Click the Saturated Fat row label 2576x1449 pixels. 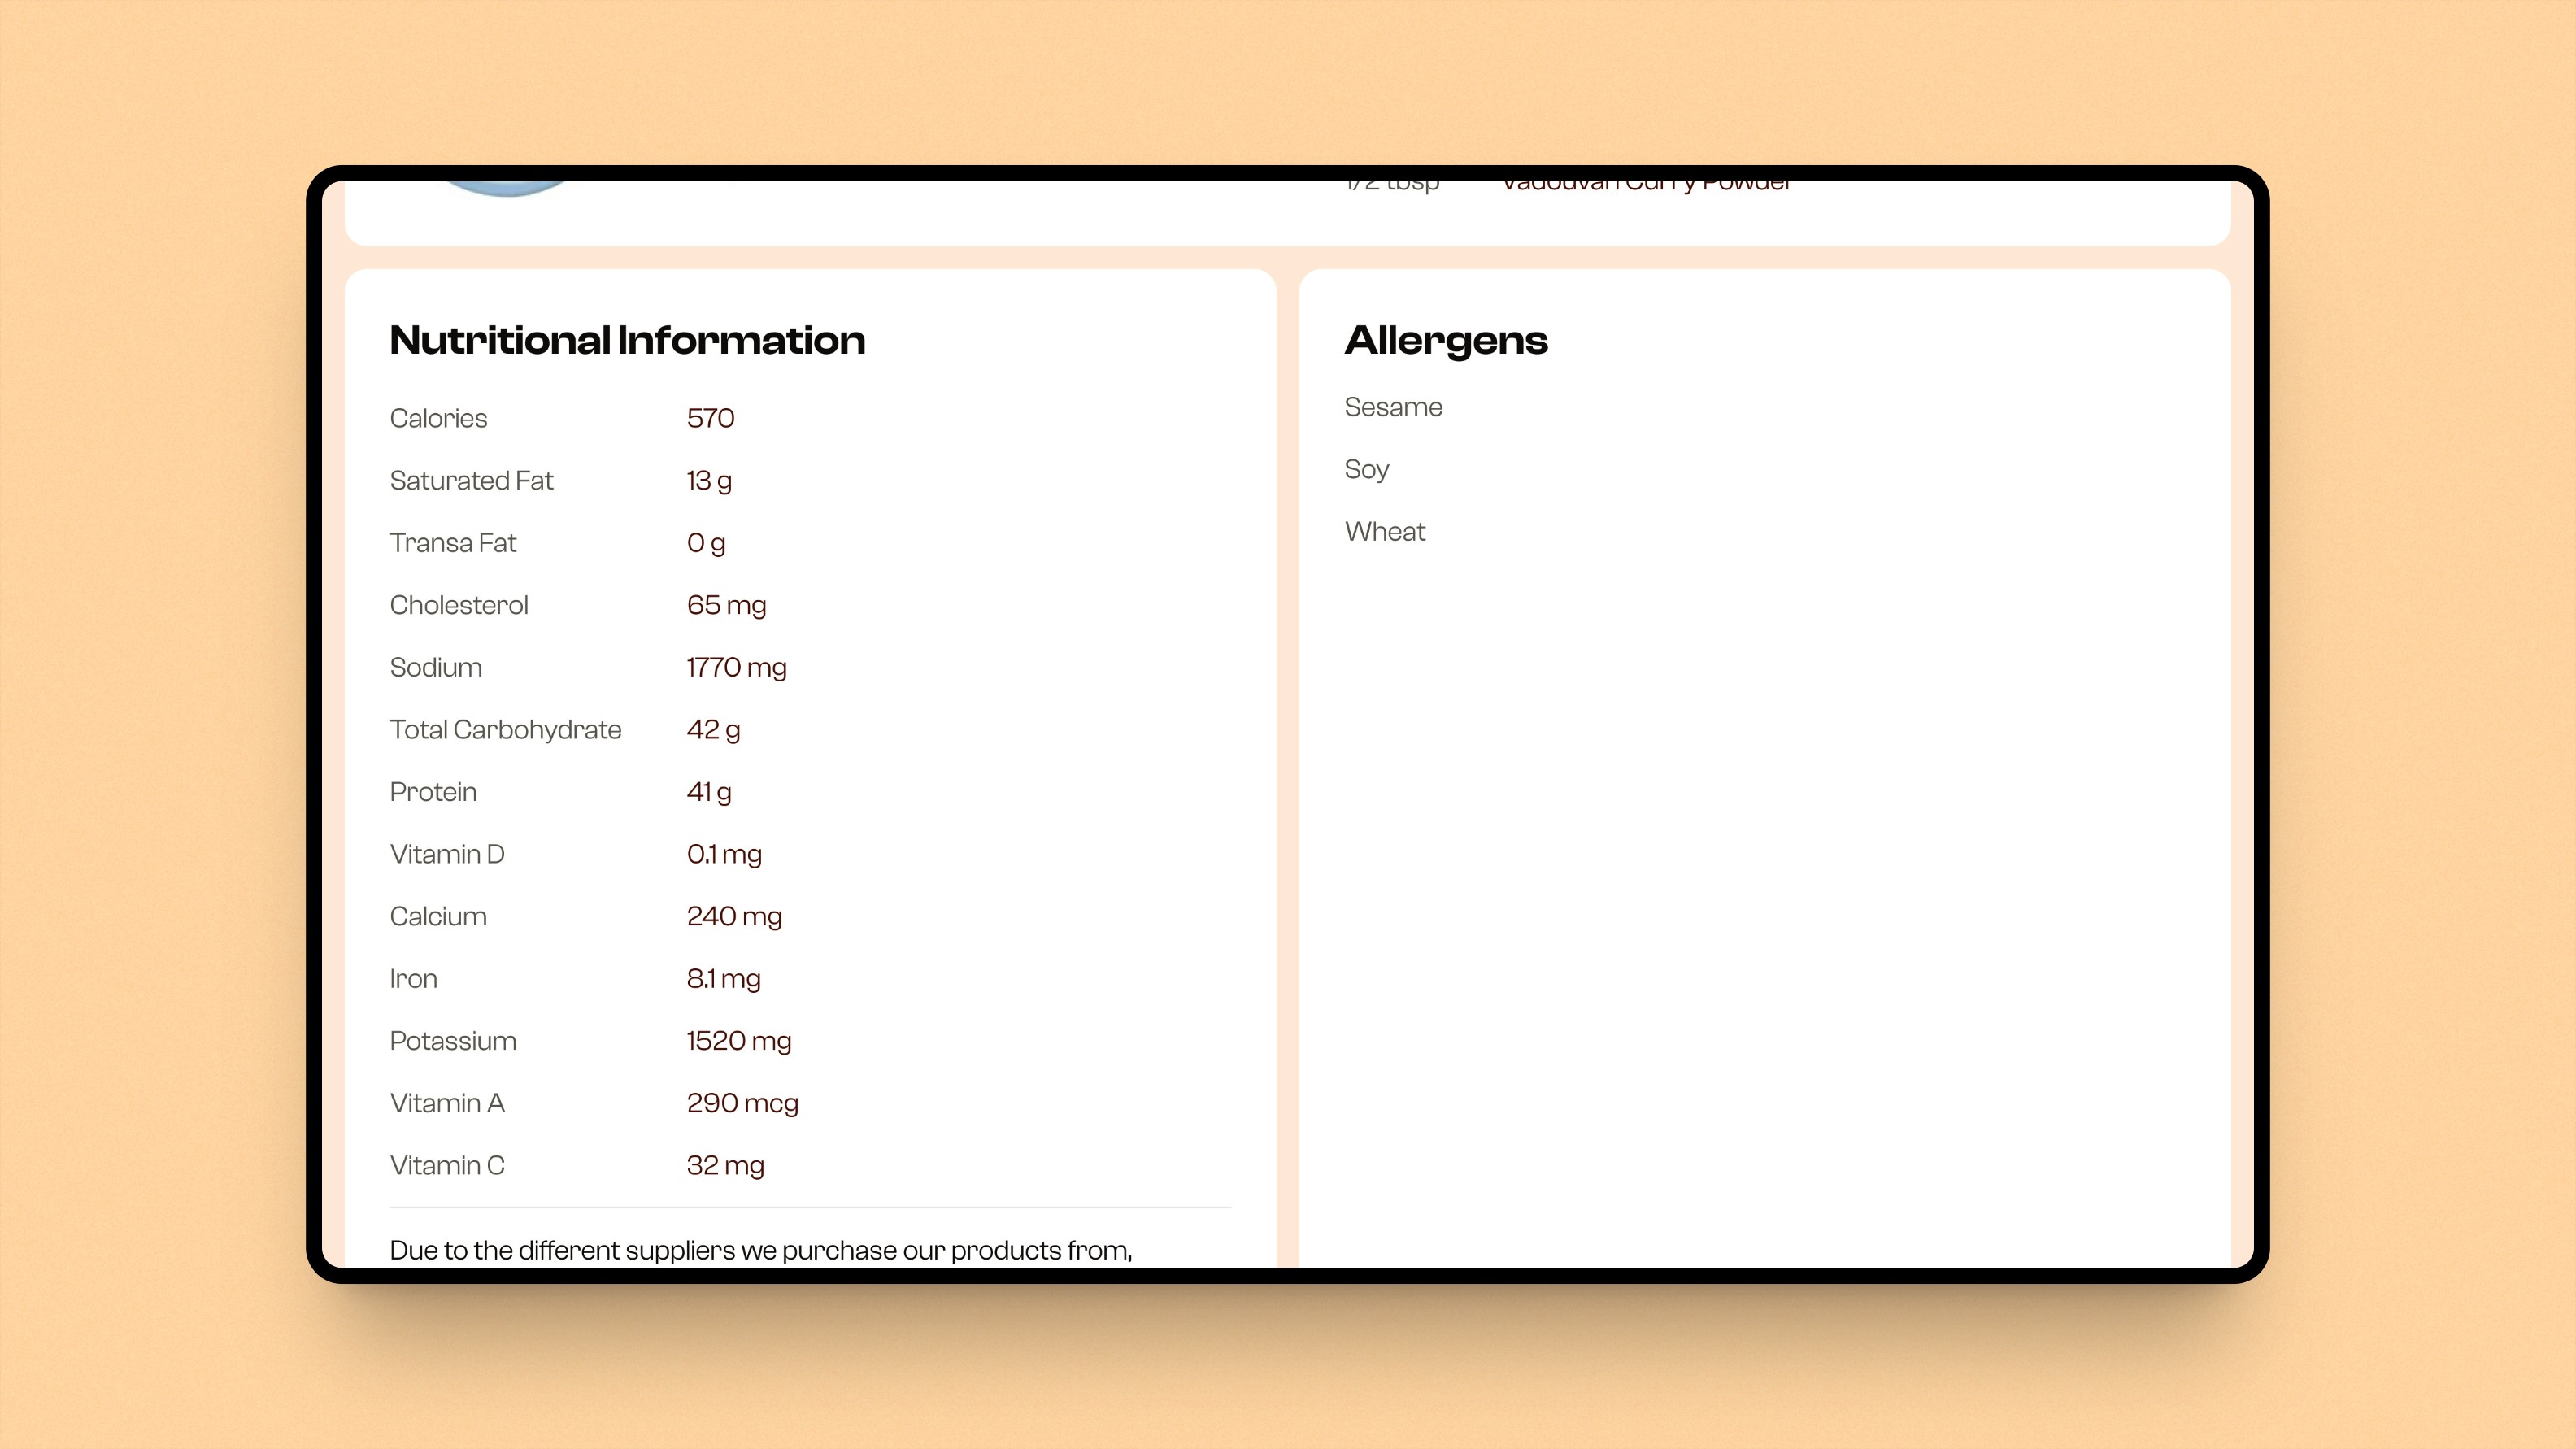(471, 480)
